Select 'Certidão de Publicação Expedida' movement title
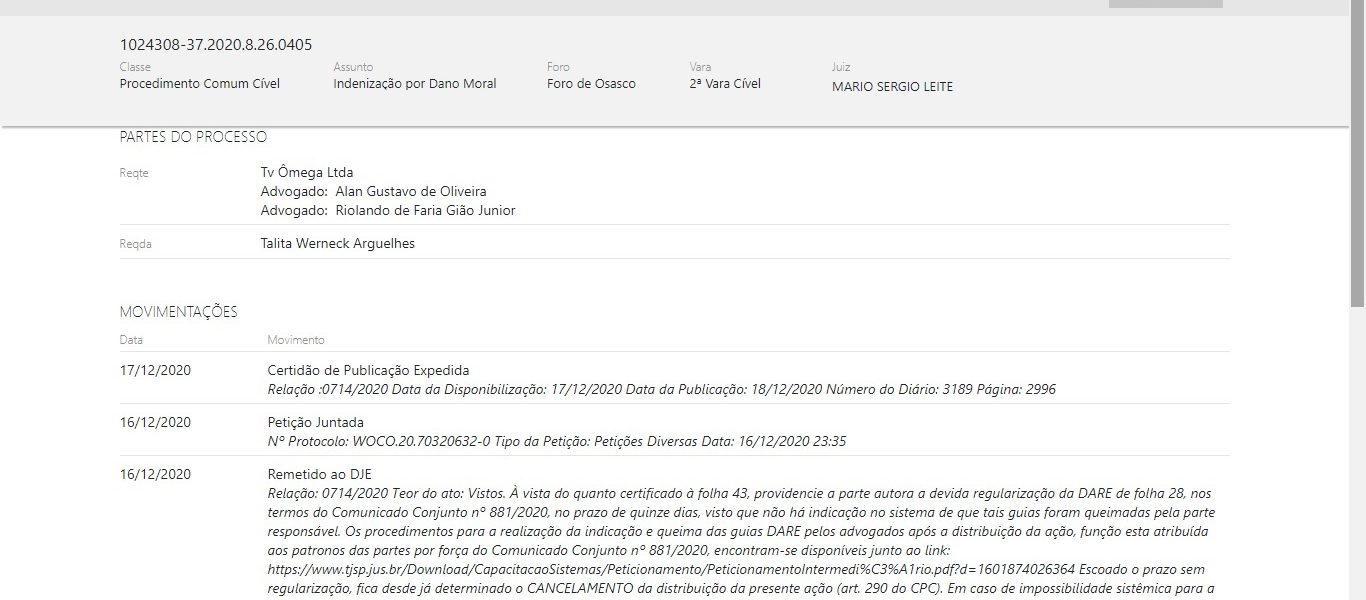This screenshot has width=1366, height=600. pyautogui.click(x=368, y=370)
